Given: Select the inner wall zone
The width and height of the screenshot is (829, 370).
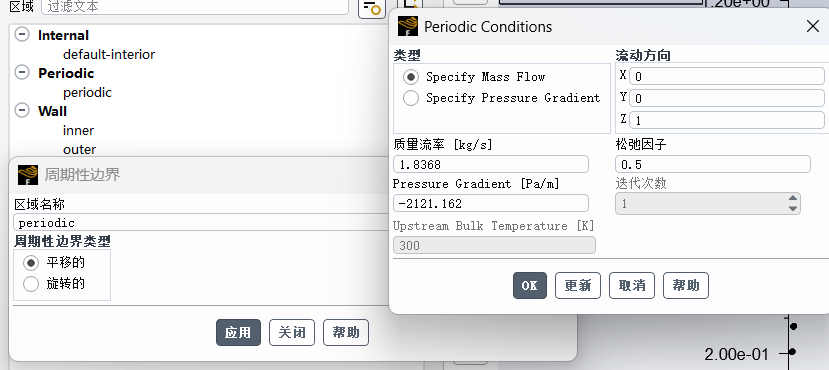Looking at the screenshot, I should 78,130.
